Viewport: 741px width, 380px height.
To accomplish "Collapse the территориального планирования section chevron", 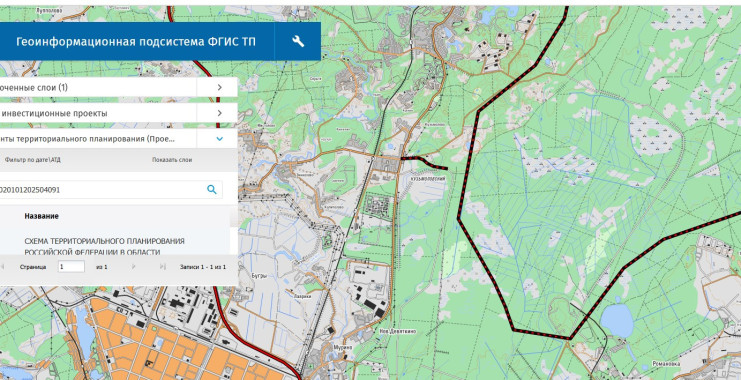I will pyautogui.click(x=219, y=139).
